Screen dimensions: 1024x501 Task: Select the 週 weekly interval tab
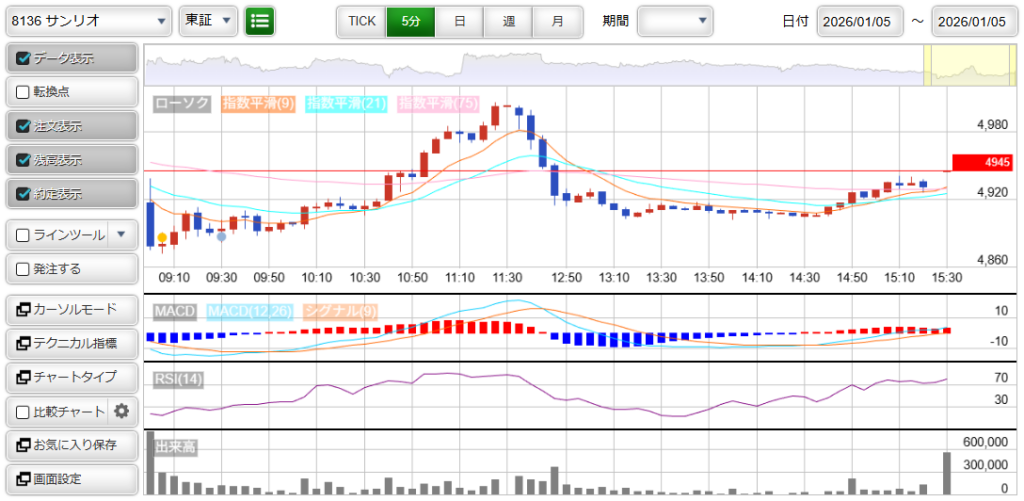click(x=508, y=20)
